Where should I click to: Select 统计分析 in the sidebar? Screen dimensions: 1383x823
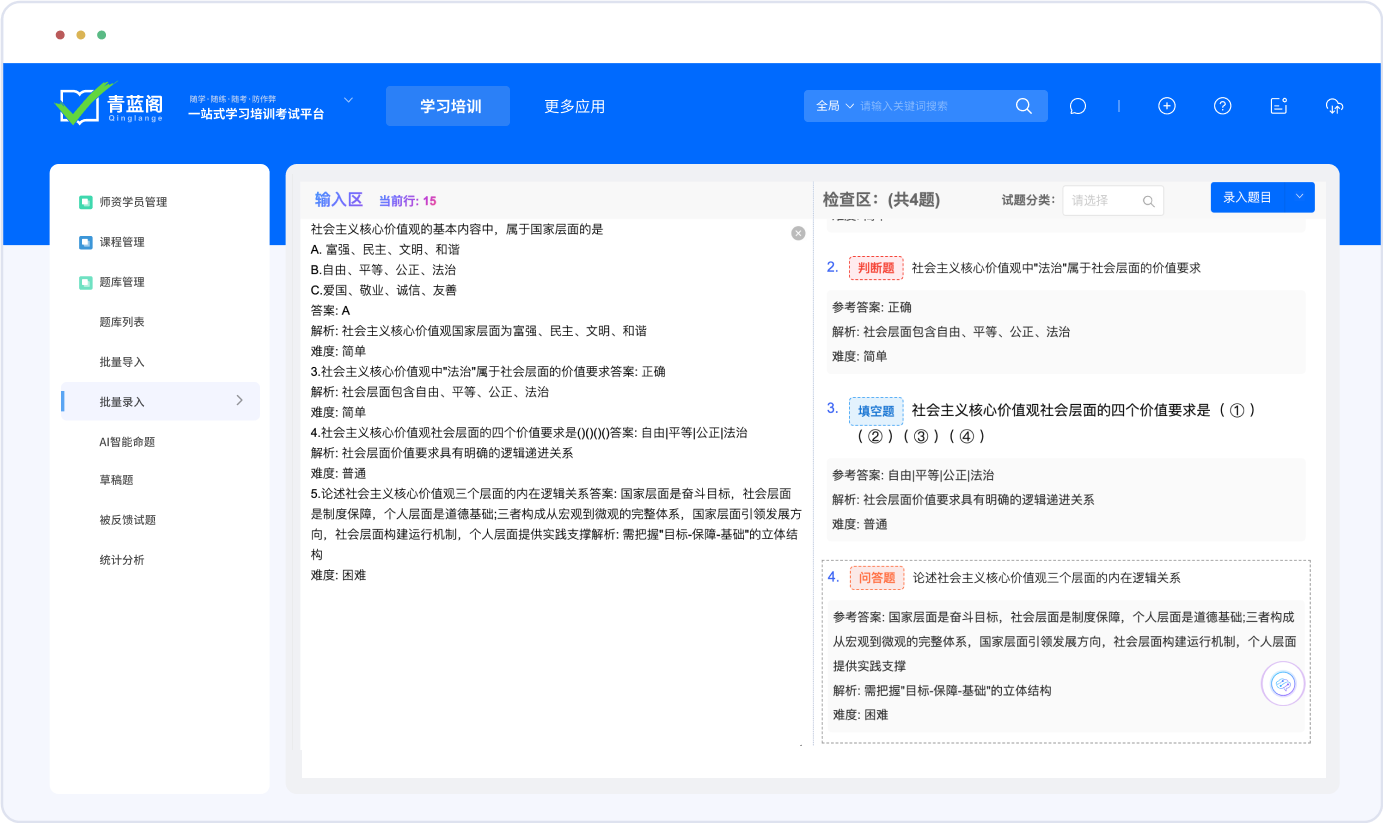point(122,560)
